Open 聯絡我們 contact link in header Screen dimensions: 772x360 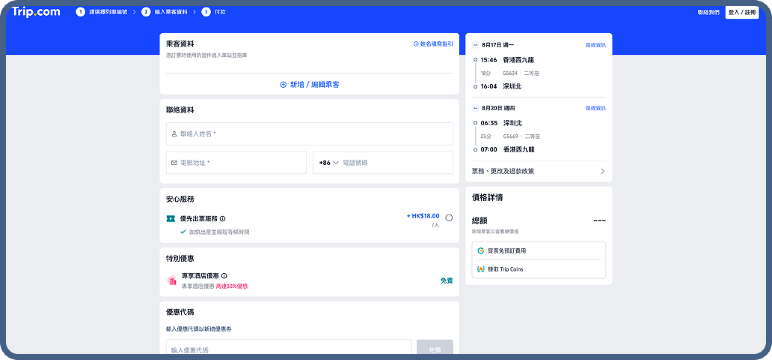tap(708, 12)
